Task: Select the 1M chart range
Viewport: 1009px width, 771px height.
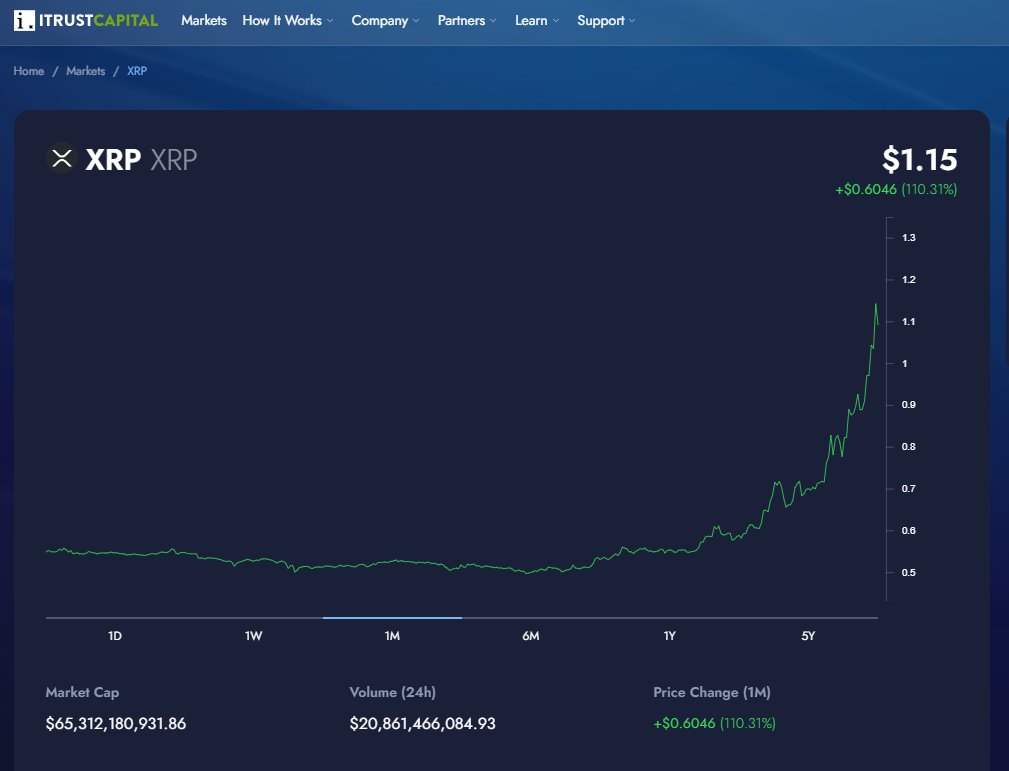Action: (x=393, y=636)
